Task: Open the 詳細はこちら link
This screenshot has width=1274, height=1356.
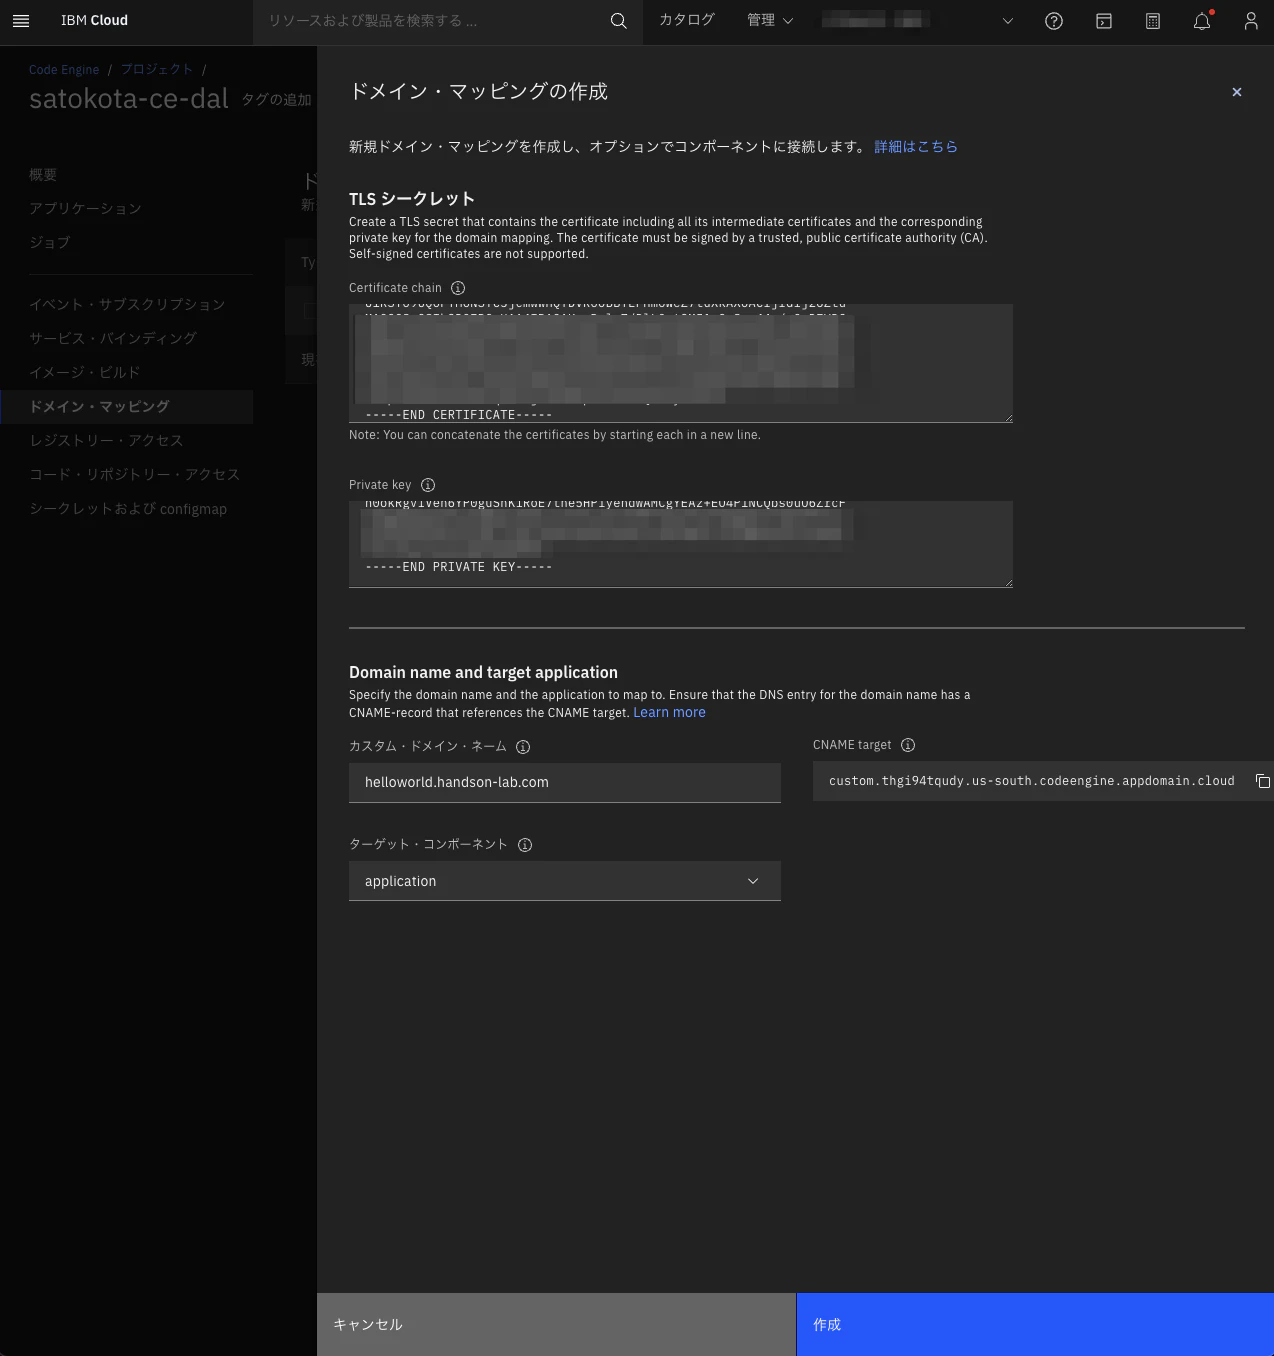Action: (x=916, y=147)
